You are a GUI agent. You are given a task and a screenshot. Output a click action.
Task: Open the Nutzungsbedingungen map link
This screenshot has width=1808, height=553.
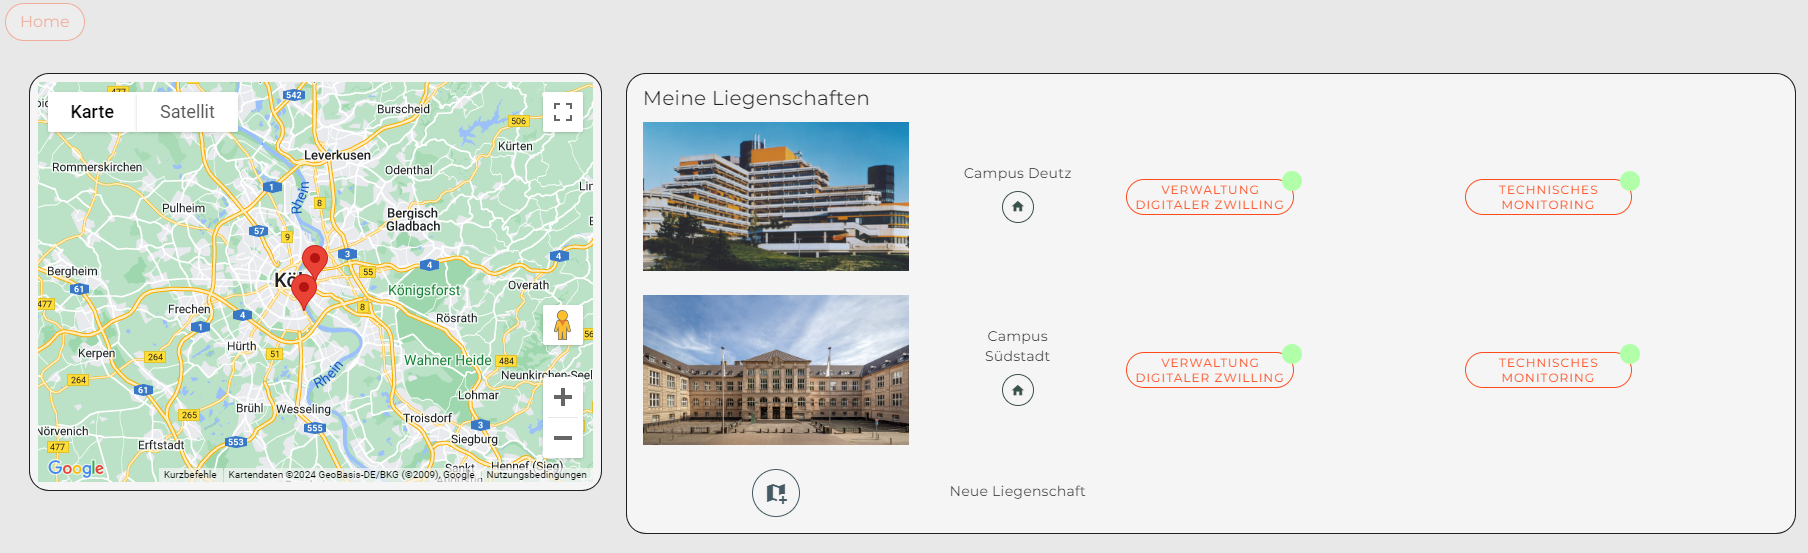[536, 475]
